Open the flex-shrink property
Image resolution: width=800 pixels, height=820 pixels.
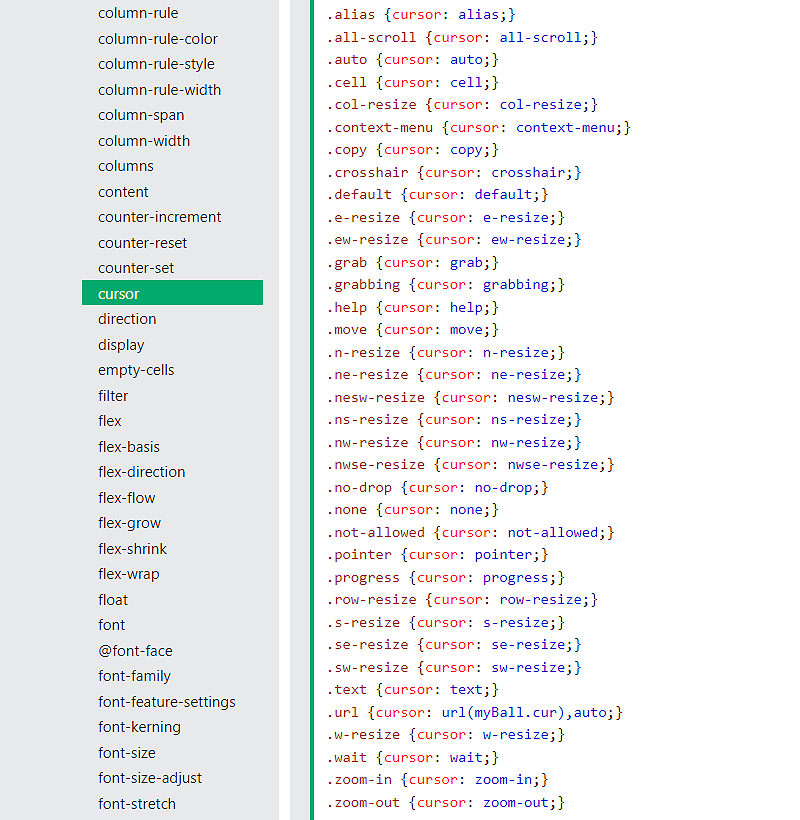coord(132,549)
